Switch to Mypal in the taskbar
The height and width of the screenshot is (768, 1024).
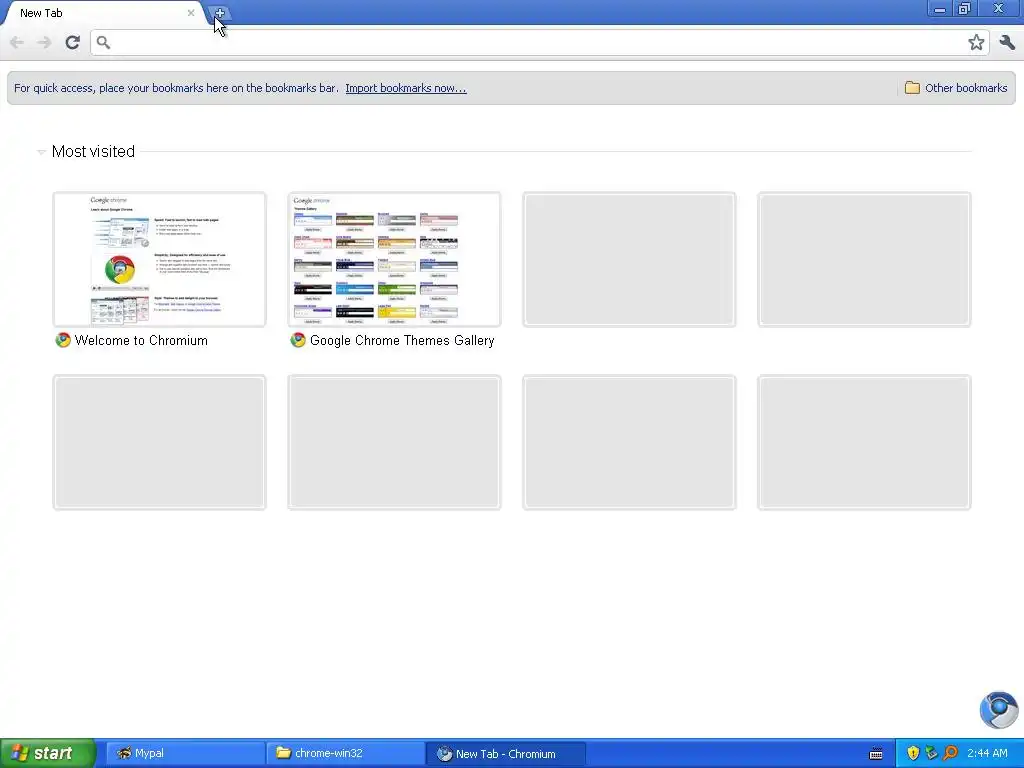coord(185,753)
